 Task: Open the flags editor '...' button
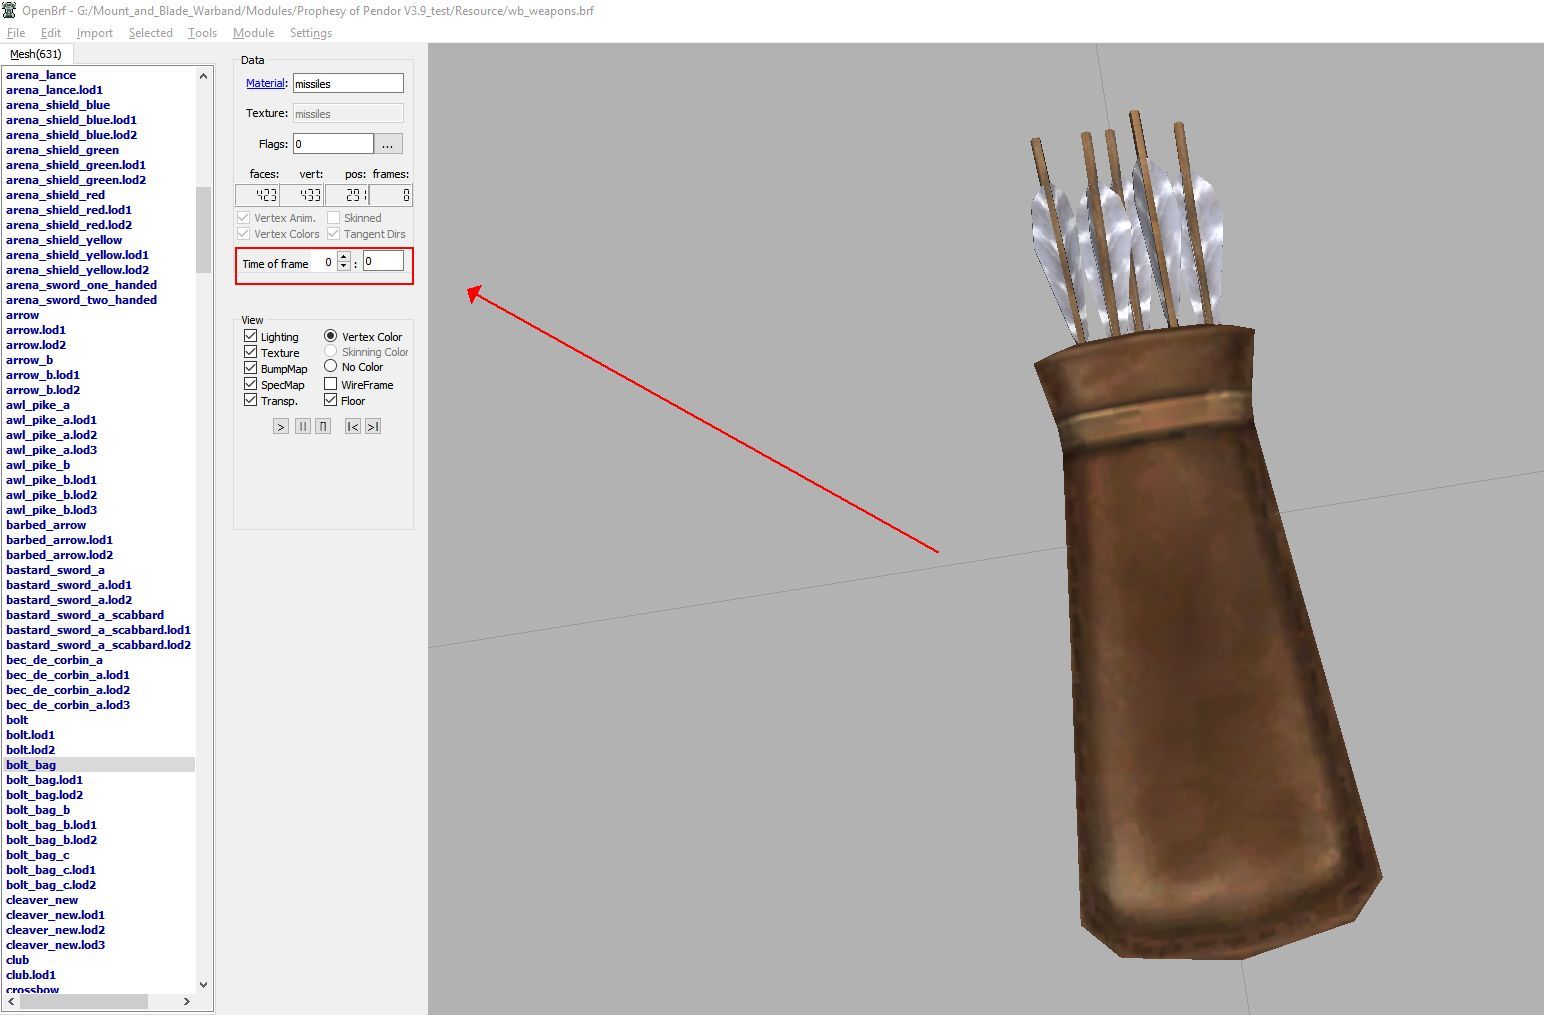click(x=388, y=144)
